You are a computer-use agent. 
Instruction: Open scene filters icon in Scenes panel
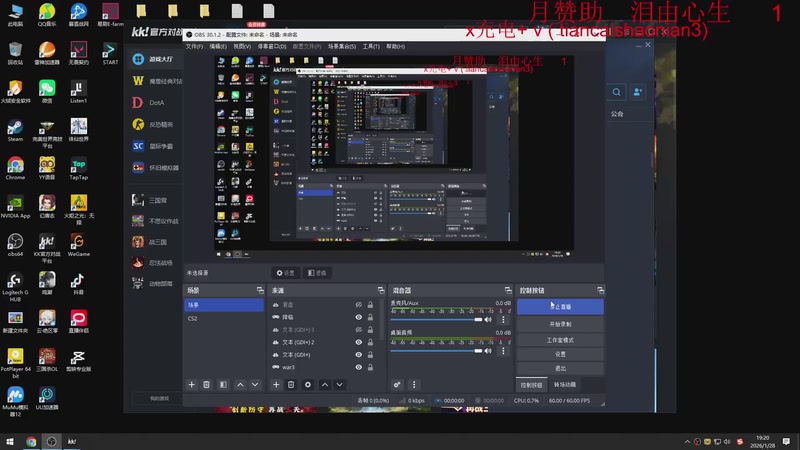click(x=223, y=385)
